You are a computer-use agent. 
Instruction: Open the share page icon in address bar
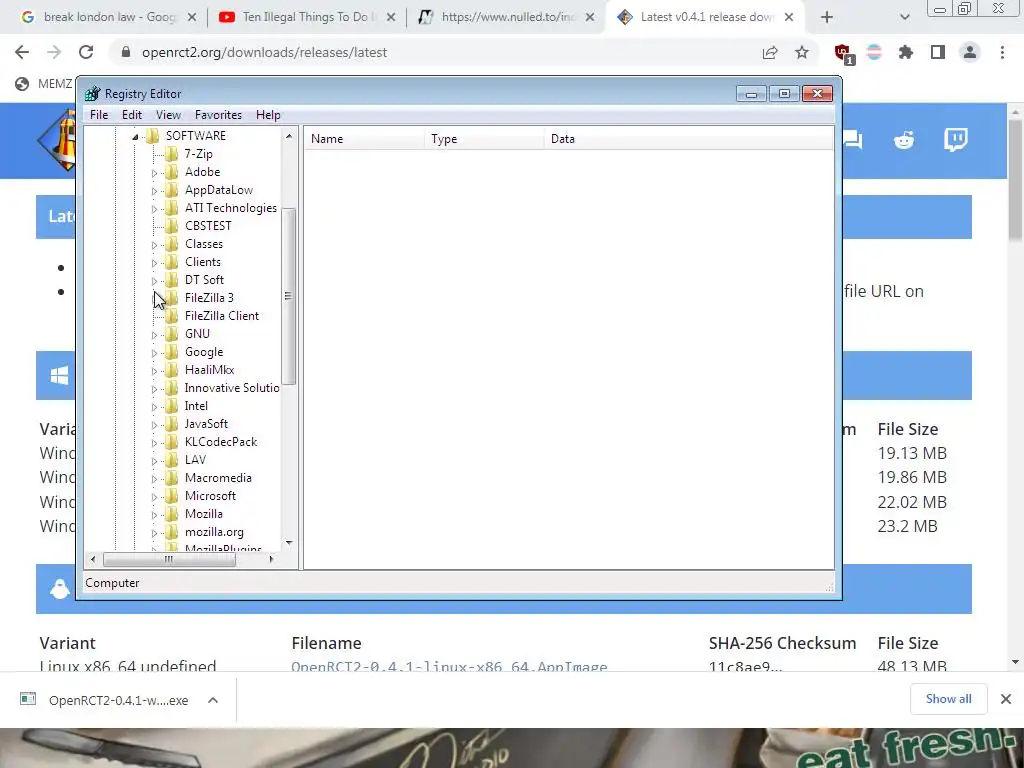[770, 52]
